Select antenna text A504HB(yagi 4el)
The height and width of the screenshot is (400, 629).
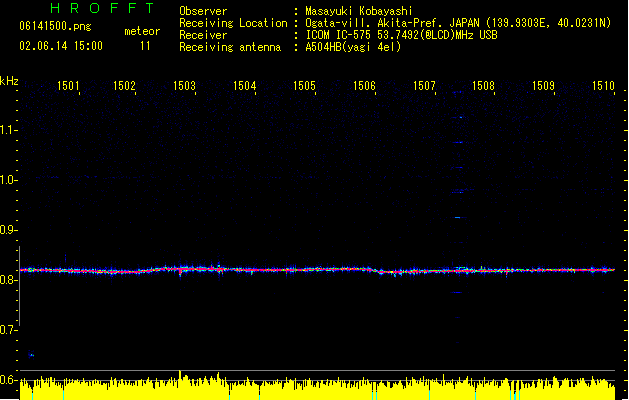tap(353, 47)
